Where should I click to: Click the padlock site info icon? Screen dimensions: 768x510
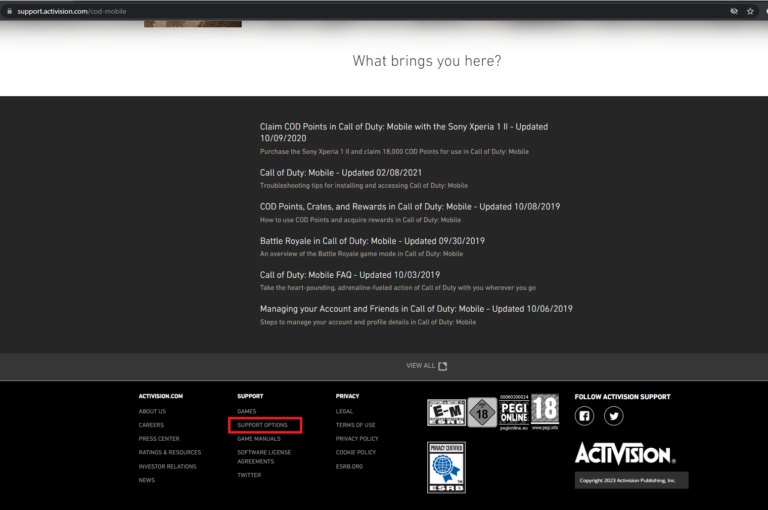9,11
